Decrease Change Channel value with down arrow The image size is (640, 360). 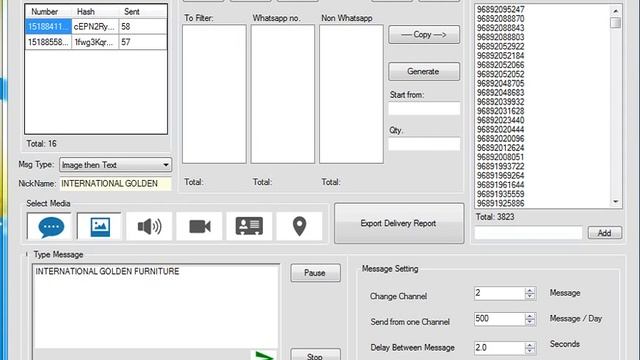point(530,297)
